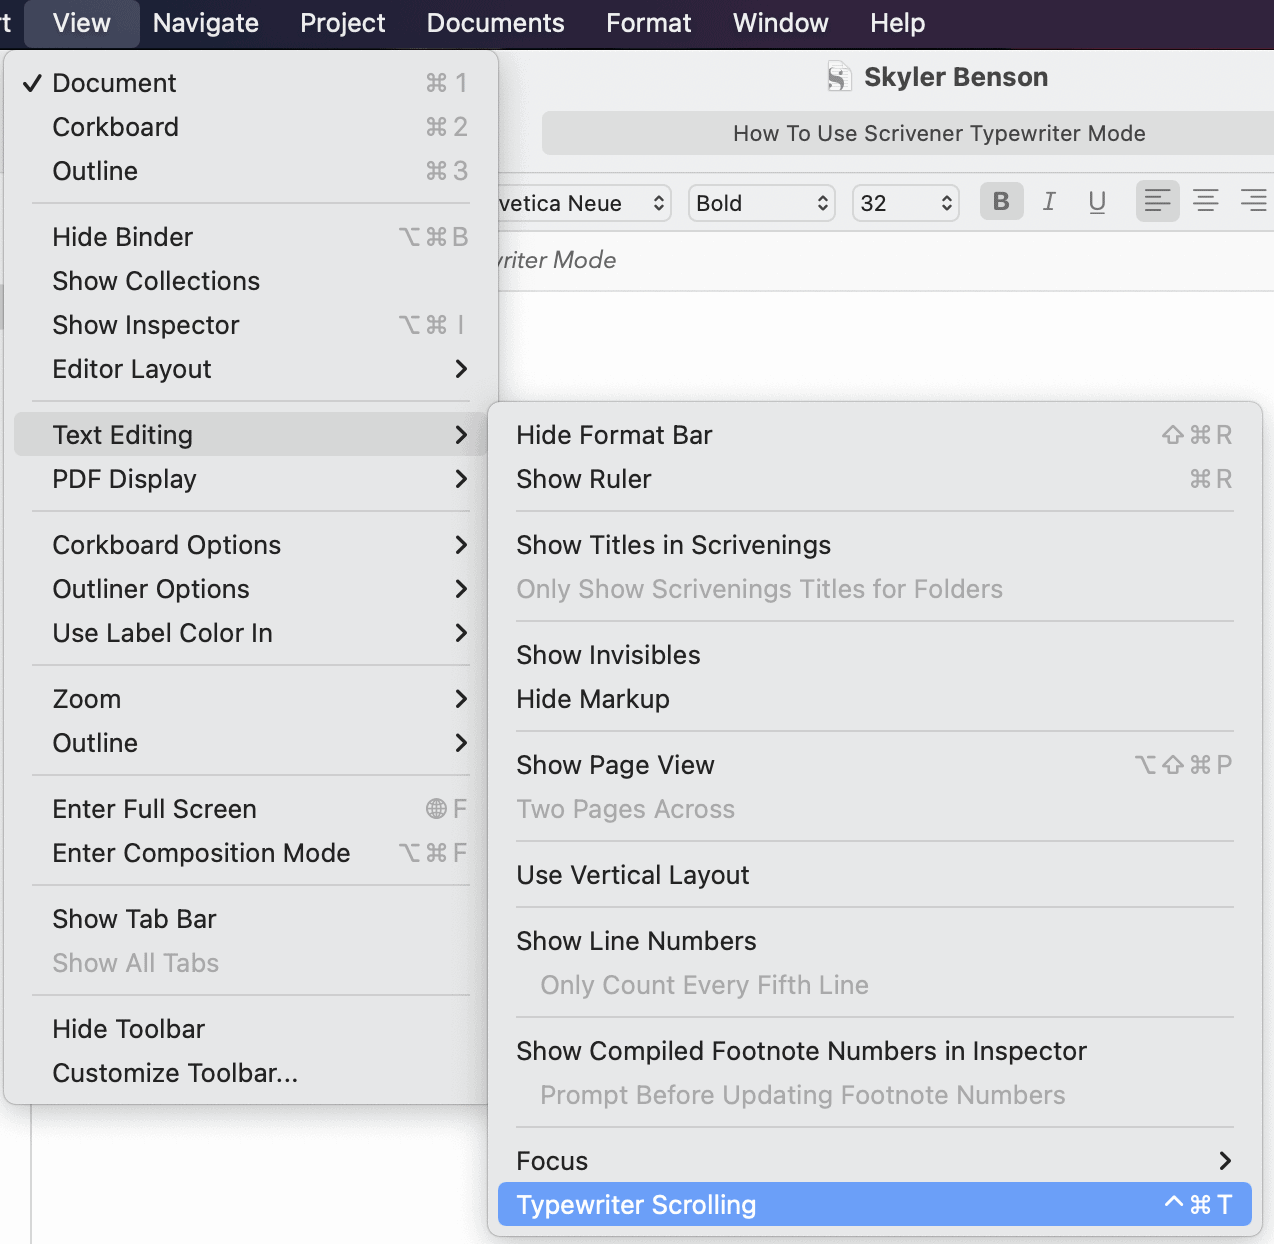Expand the Editor Layout submenu
The width and height of the screenshot is (1274, 1244).
[251, 369]
